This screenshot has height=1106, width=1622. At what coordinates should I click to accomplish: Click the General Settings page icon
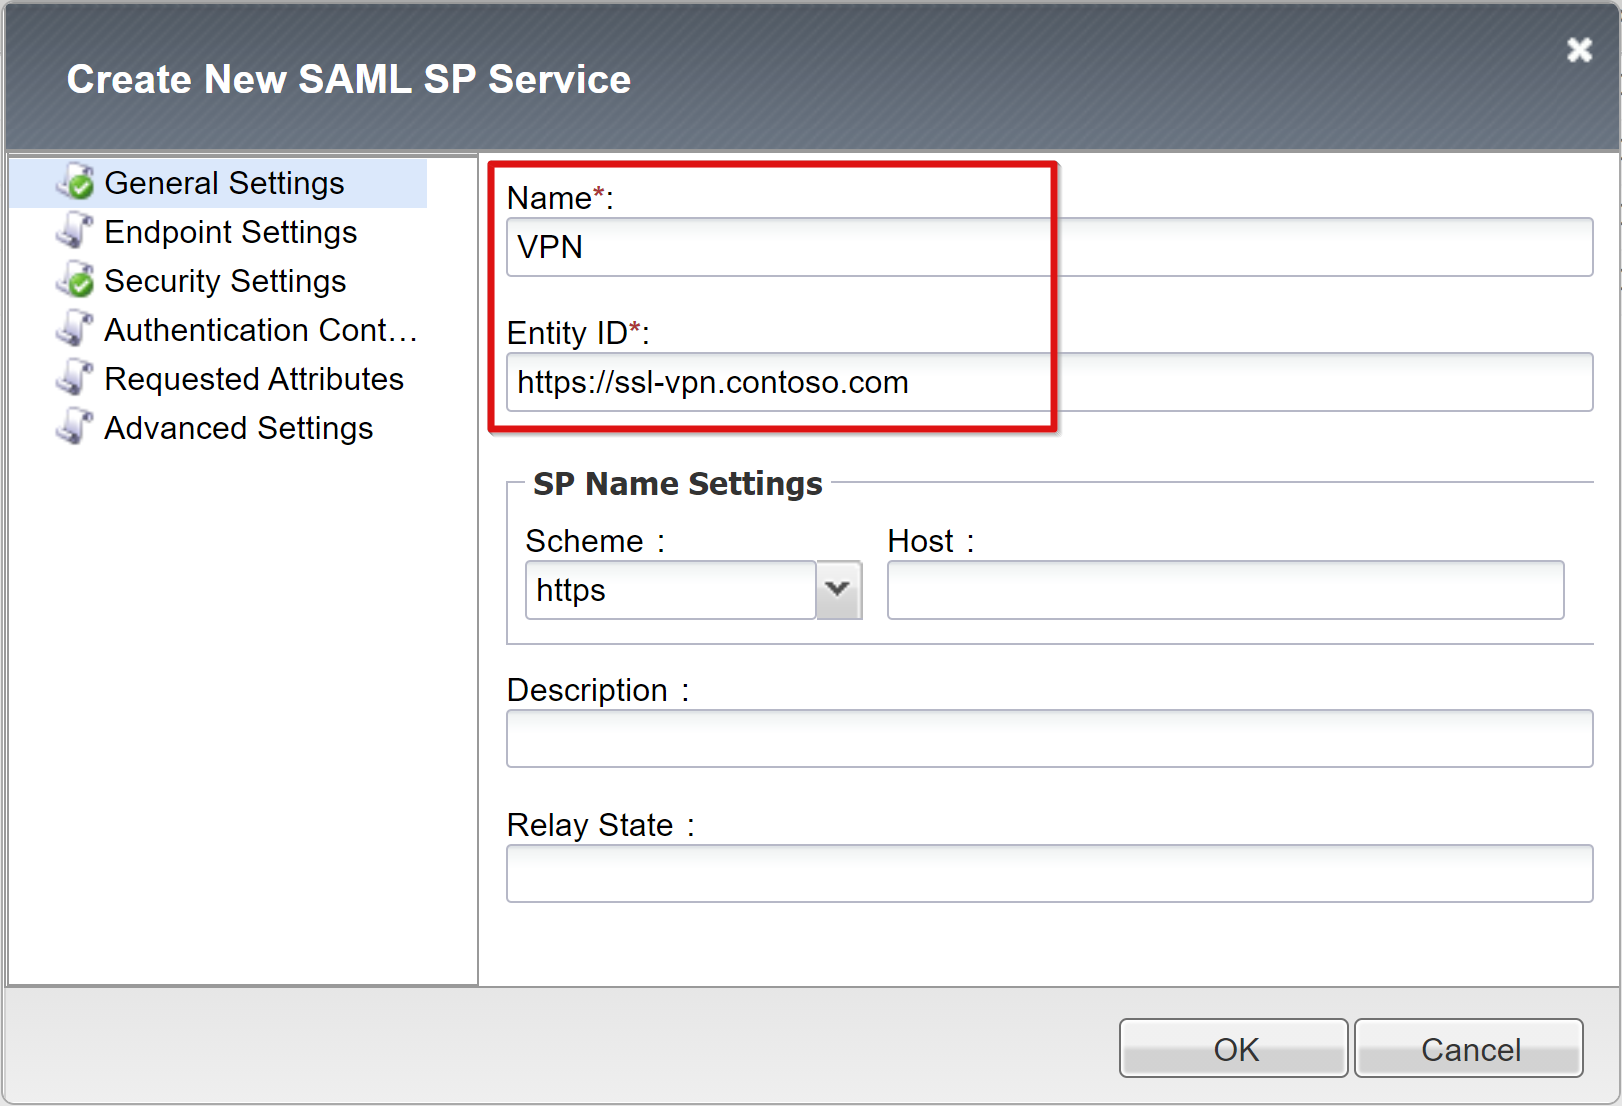tap(75, 183)
